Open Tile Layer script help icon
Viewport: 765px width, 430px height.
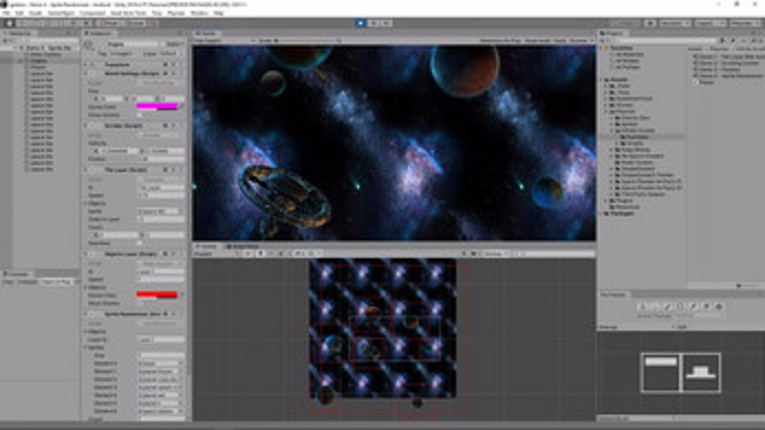(x=165, y=170)
